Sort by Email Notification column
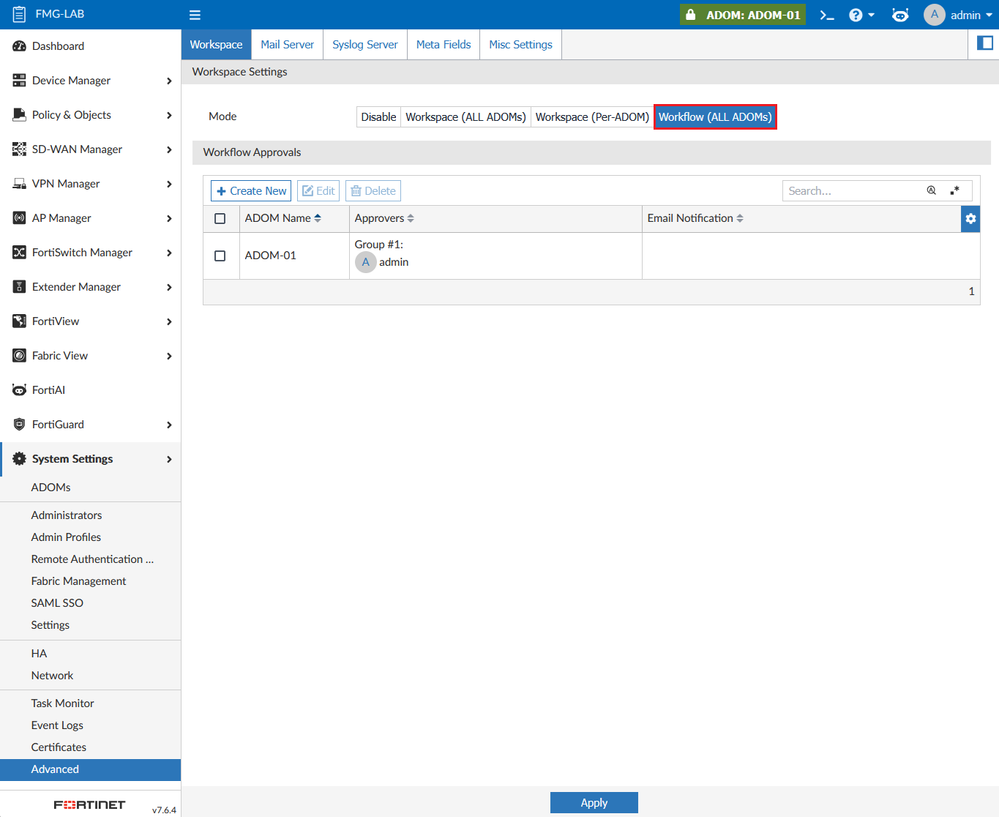 coord(695,218)
